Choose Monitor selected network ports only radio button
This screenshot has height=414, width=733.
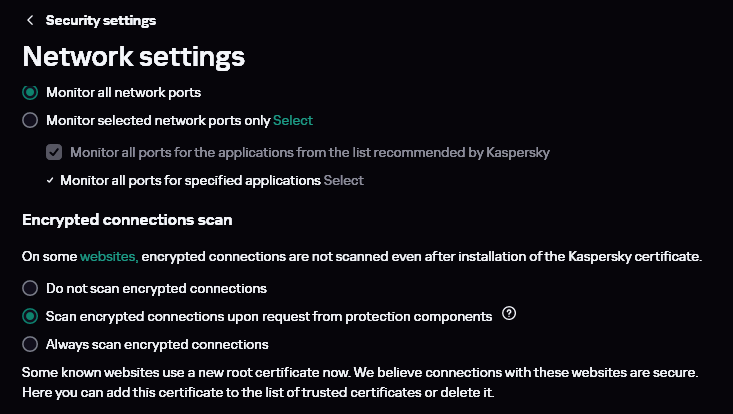(30, 121)
